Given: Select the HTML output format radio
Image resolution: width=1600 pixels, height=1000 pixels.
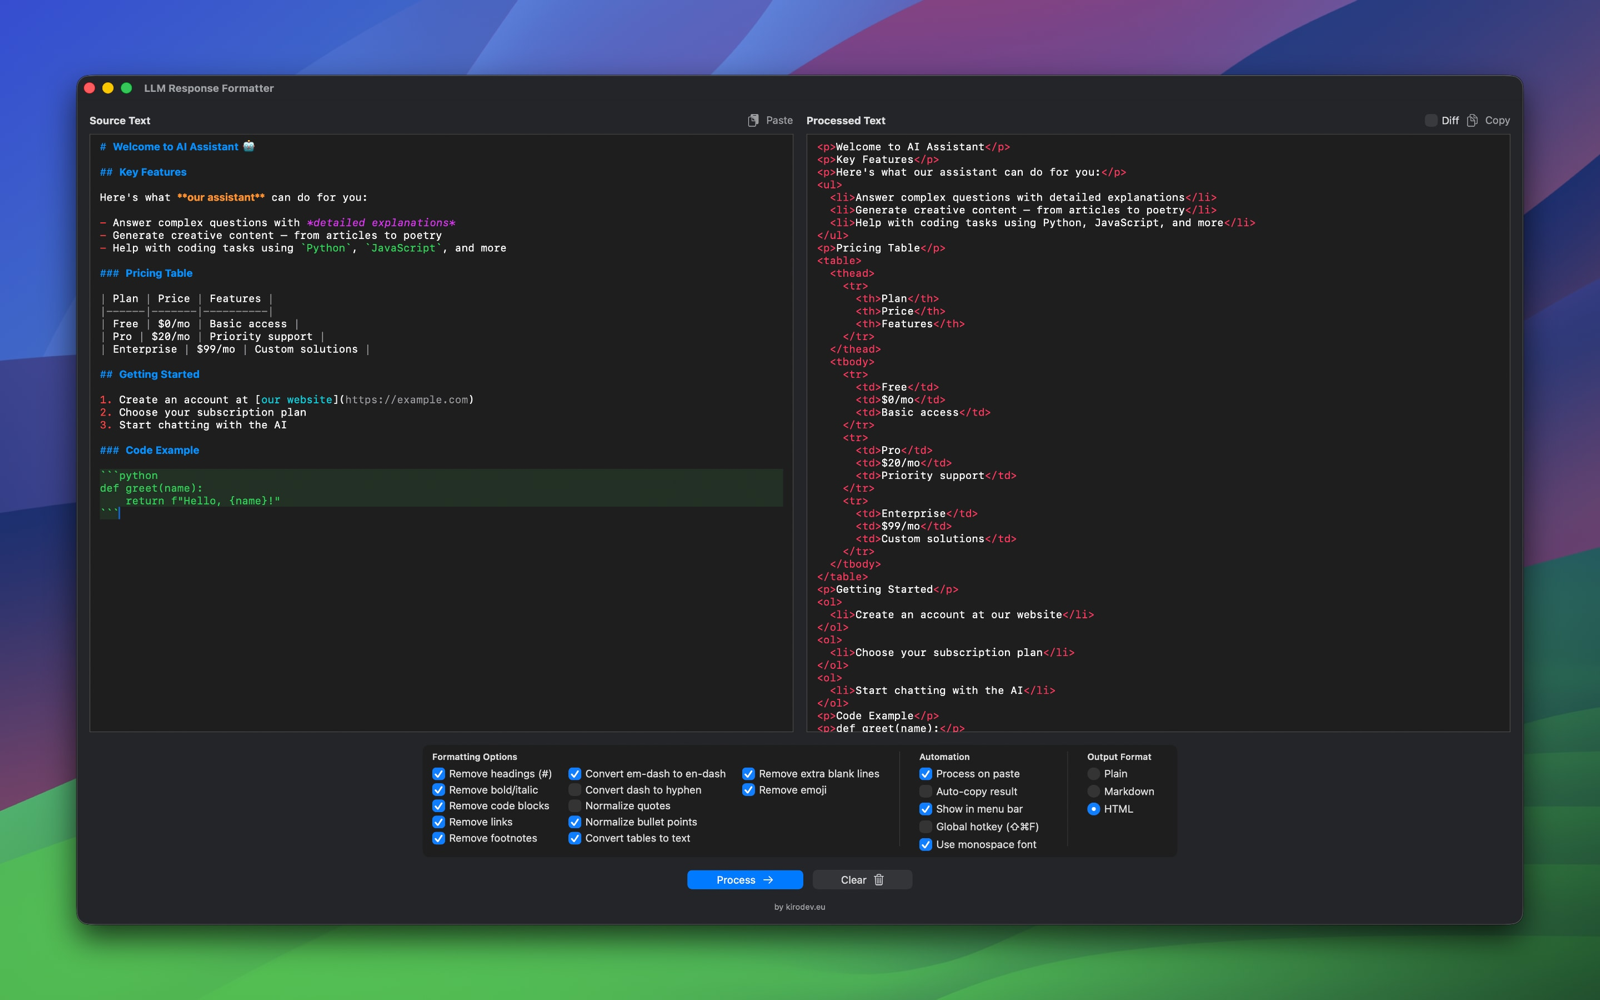Looking at the screenshot, I should pyautogui.click(x=1093, y=809).
